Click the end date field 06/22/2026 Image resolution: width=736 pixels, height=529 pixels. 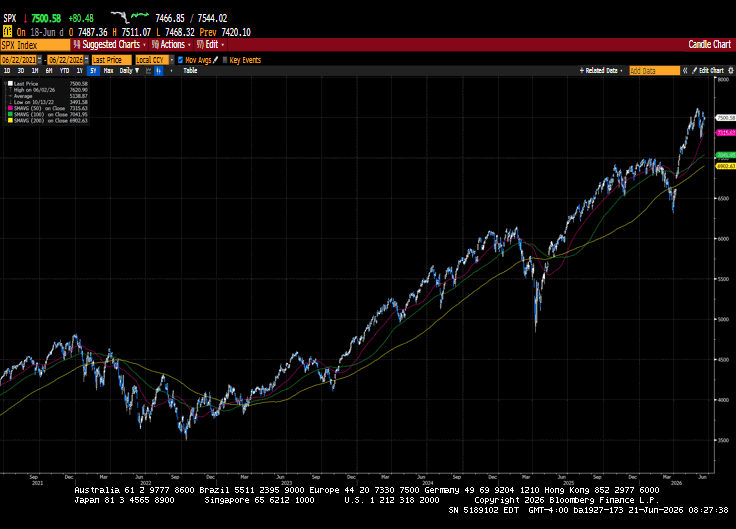pyautogui.click(x=66, y=60)
